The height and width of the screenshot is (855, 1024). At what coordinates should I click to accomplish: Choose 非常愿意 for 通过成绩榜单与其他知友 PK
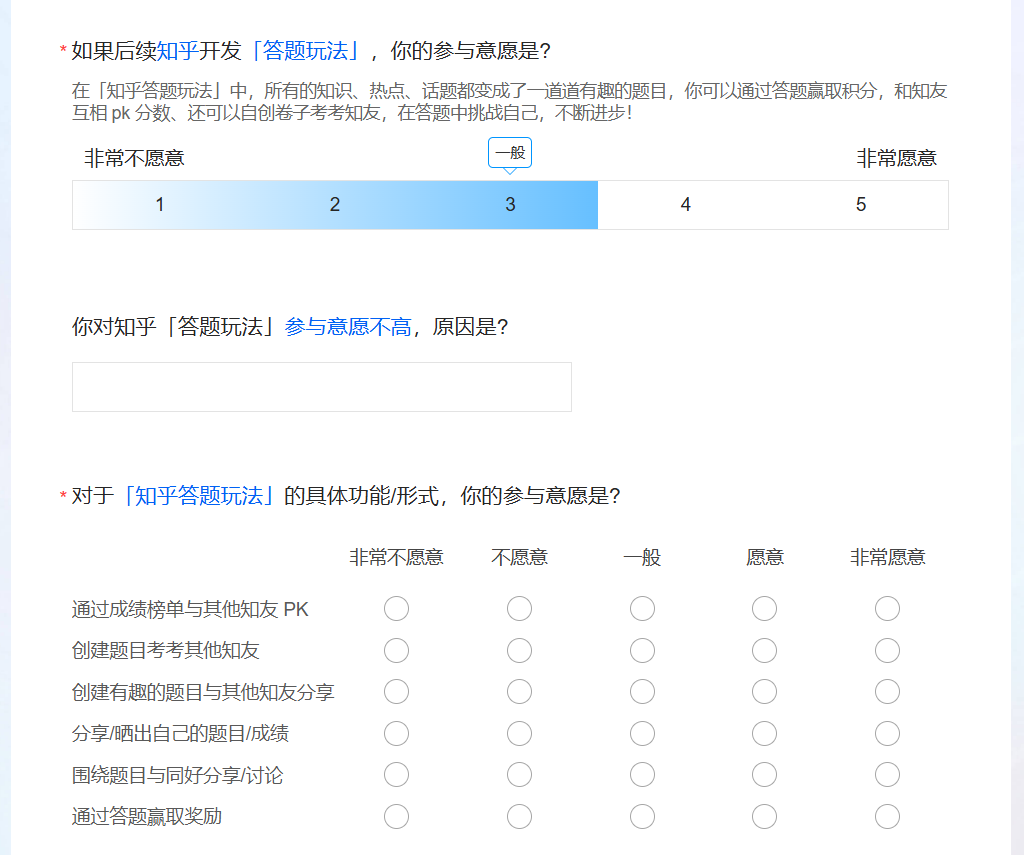tap(888, 608)
